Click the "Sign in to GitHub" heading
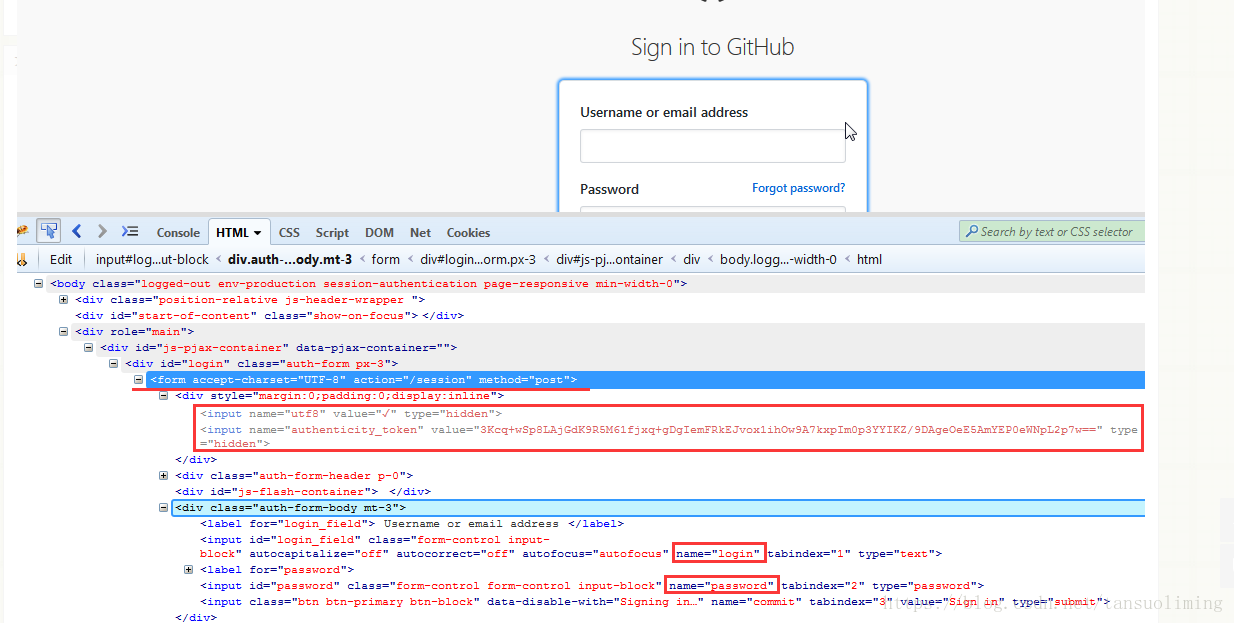The height and width of the screenshot is (623, 1234). pos(712,47)
